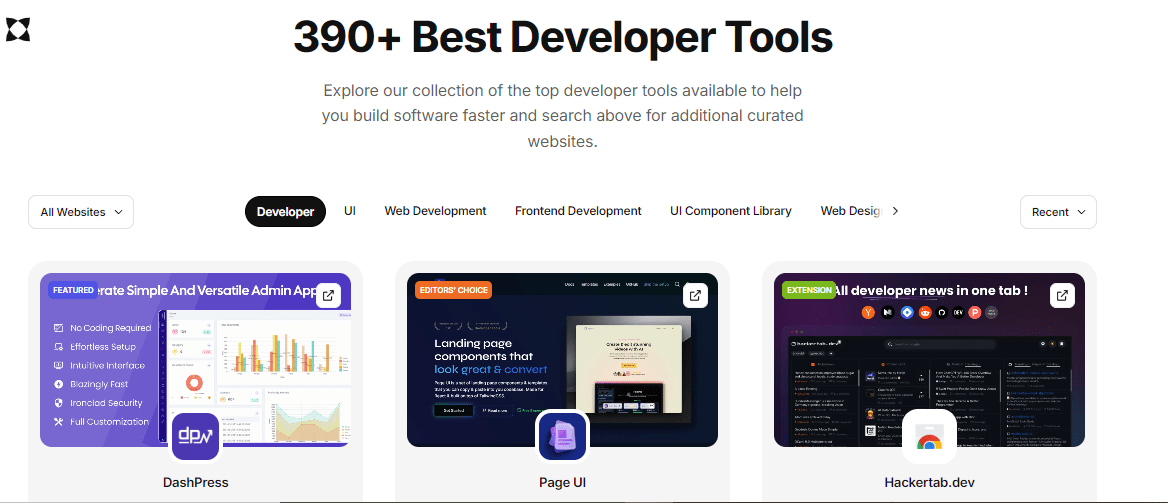
Task: Click the EXTENSION badge on Hackertab.dev
Action: click(808, 290)
